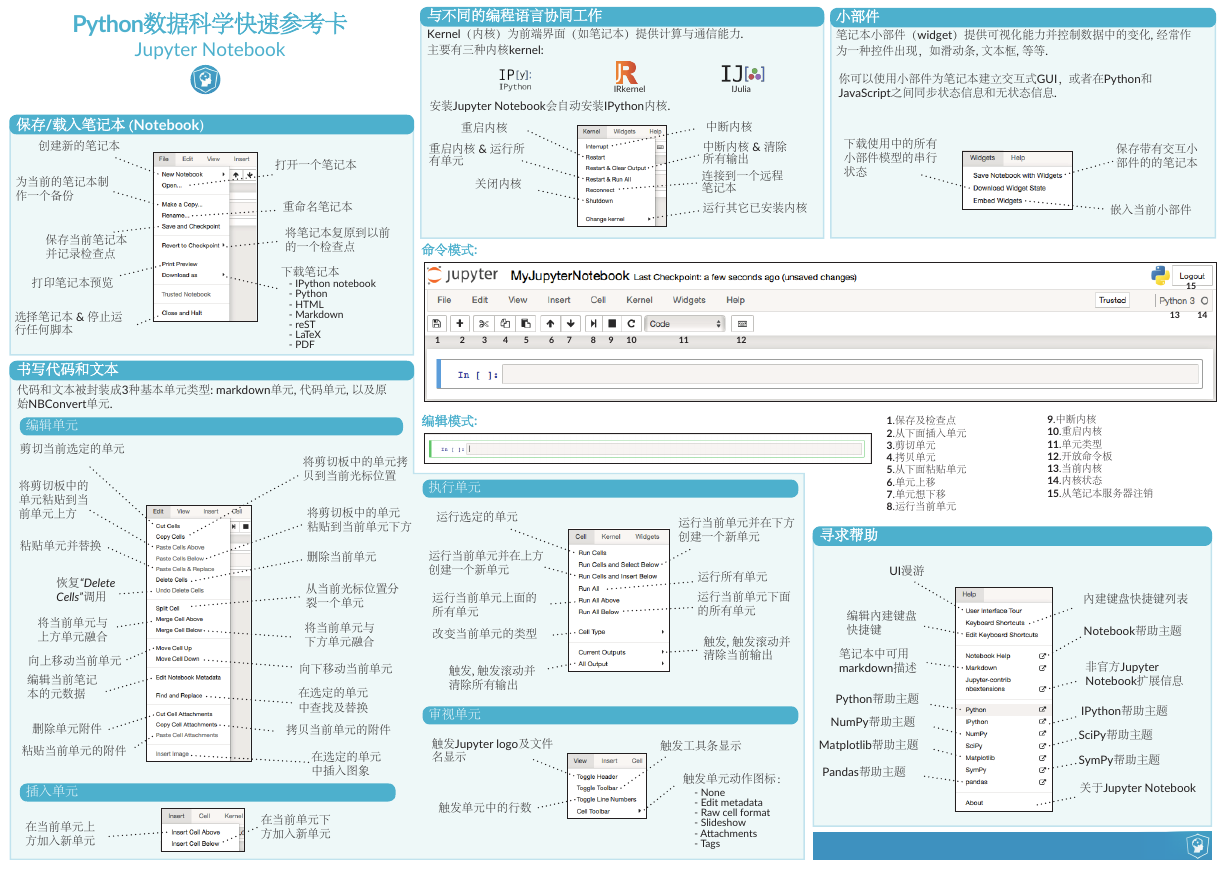This screenshot has width=1228, height=869.
Task: Click the plus insert-cell-below toolbar icon
Action: coord(460,323)
